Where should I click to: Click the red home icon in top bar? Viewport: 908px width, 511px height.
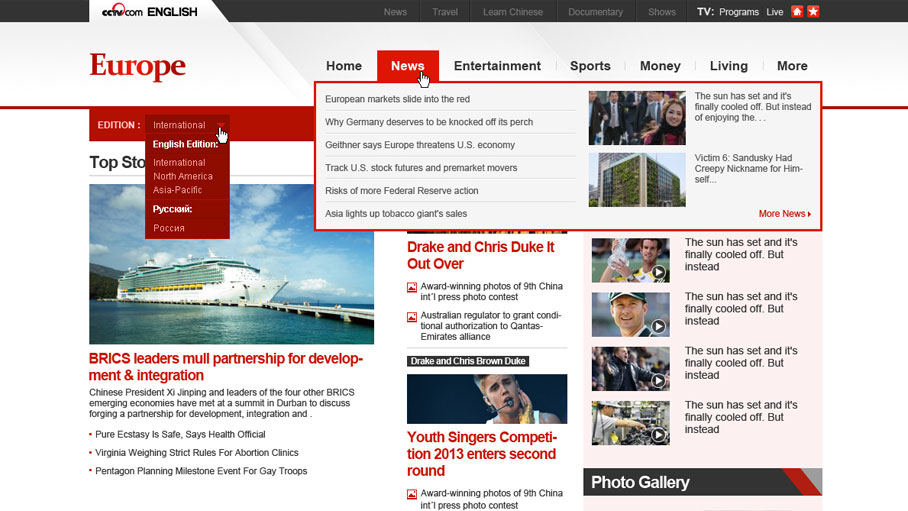tap(797, 12)
